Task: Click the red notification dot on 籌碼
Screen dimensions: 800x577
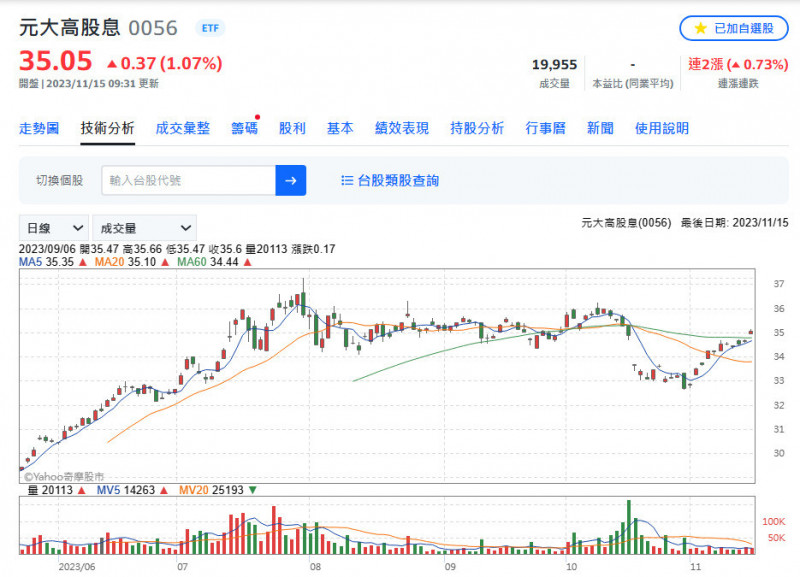Action: click(258, 117)
